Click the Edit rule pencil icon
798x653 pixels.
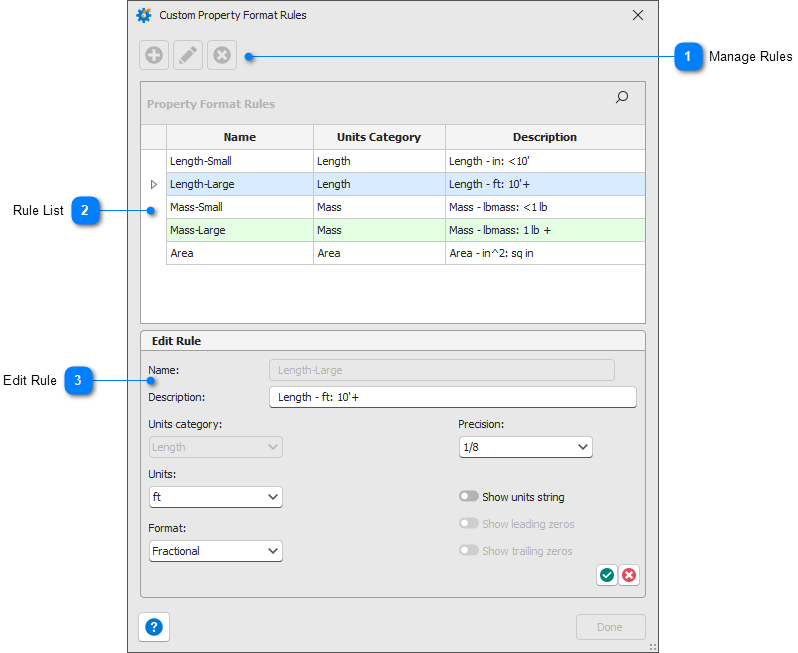(x=188, y=55)
